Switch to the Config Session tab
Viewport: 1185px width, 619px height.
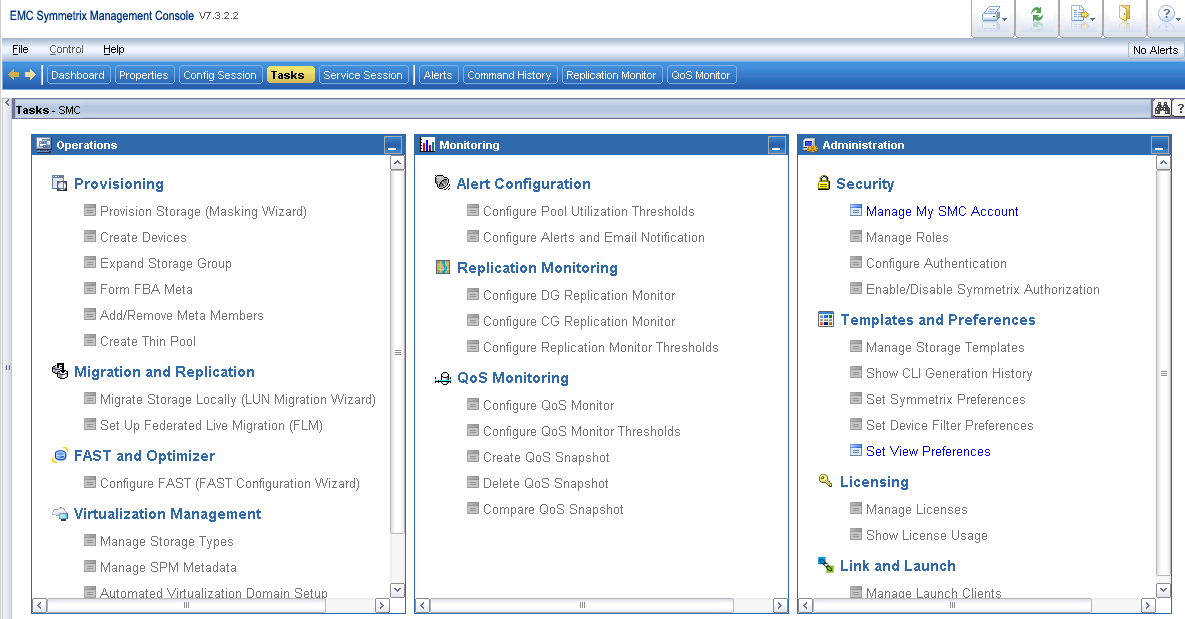pos(220,75)
